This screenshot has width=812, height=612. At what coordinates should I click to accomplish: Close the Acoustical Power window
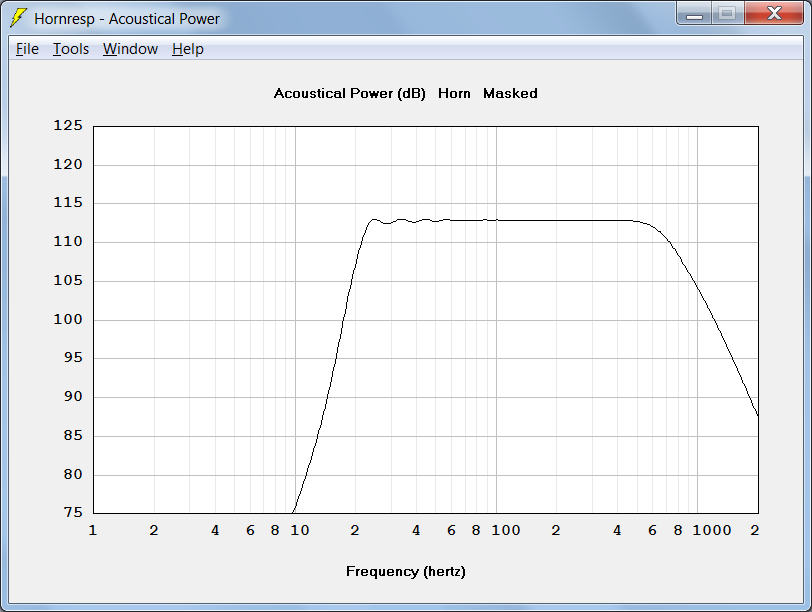[774, 14]
